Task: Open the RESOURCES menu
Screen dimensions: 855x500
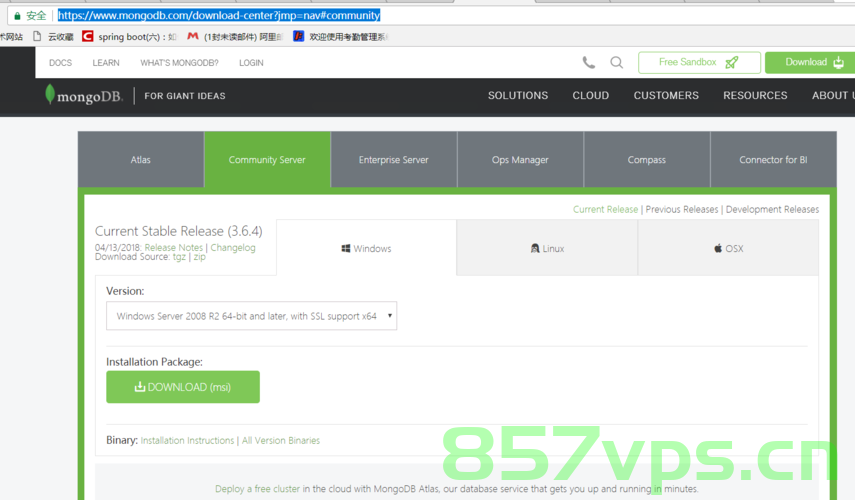Action: coord(755,95)
